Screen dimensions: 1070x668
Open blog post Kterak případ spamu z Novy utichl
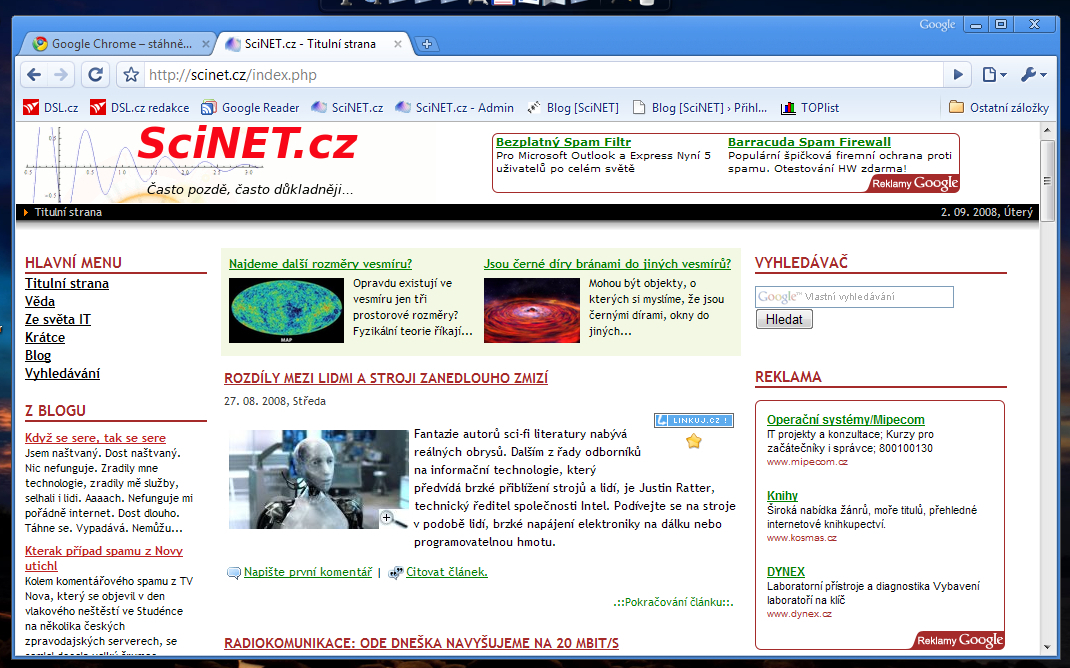pyautogui.click(x=104, y=558)
